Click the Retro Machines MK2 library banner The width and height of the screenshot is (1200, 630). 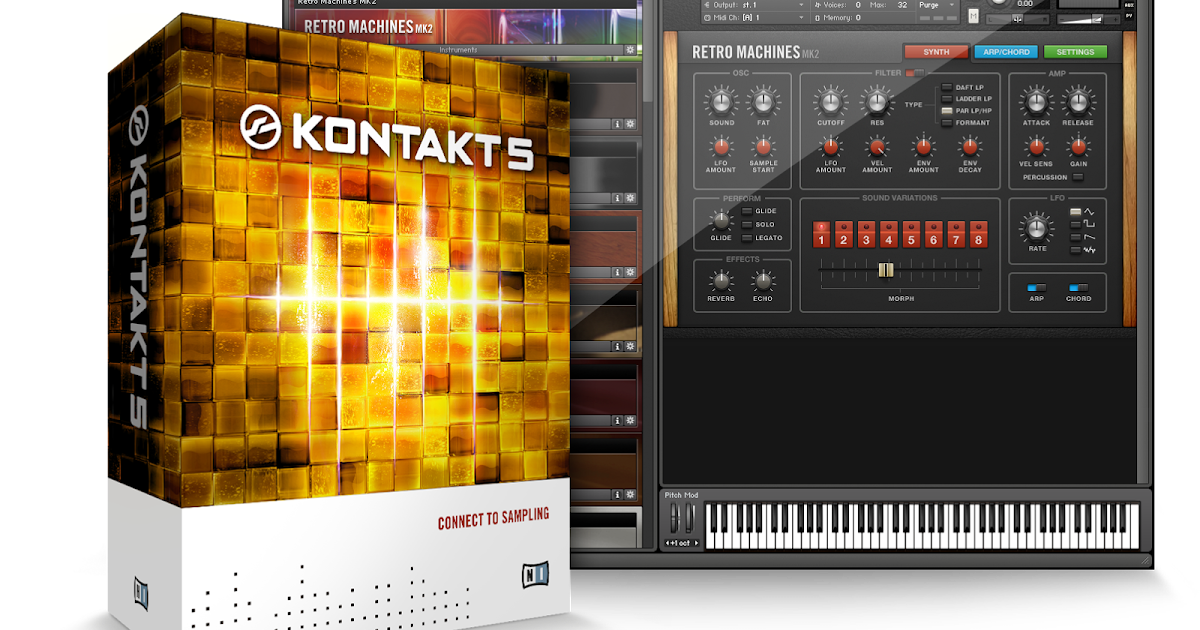point(467,26)
